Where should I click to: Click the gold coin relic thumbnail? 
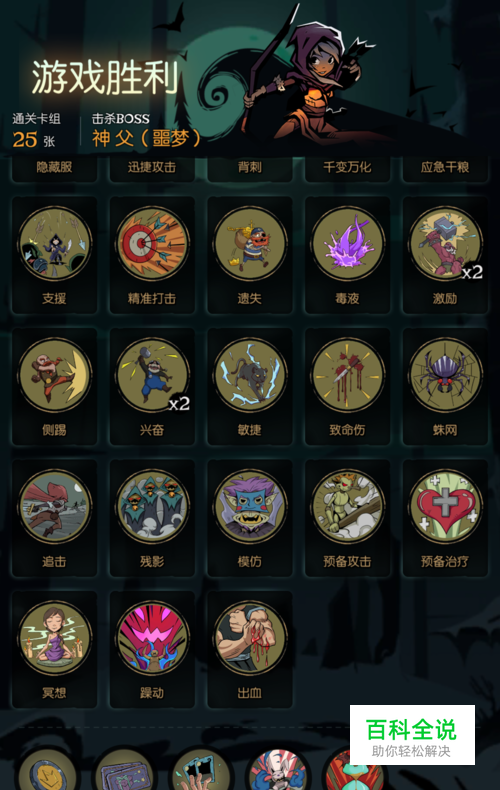pos(47,771)
